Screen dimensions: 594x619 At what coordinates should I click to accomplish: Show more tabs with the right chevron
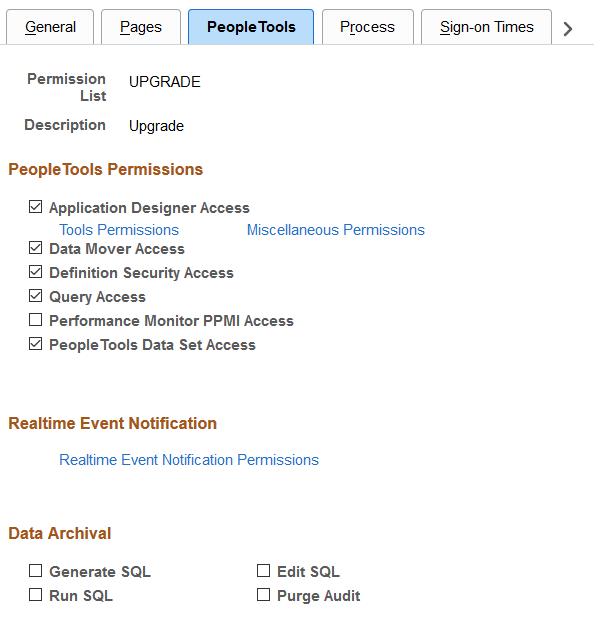pyautogui.click(x=568, y=28)
